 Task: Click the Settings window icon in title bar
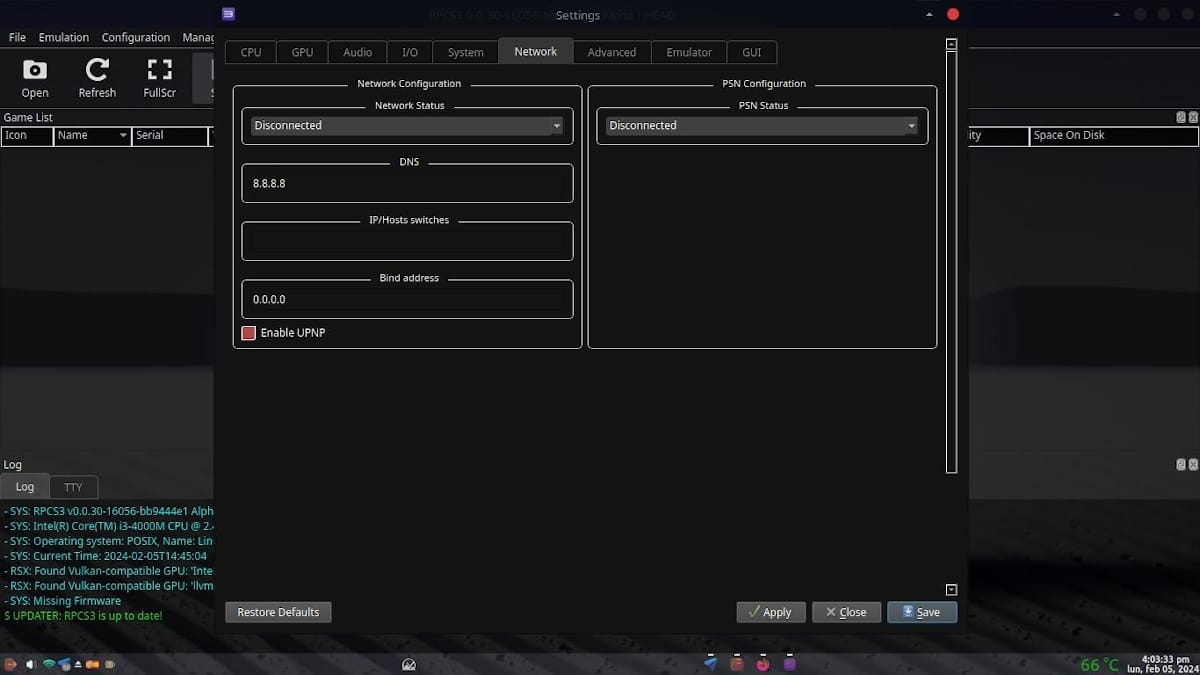(x=229, y=14)
